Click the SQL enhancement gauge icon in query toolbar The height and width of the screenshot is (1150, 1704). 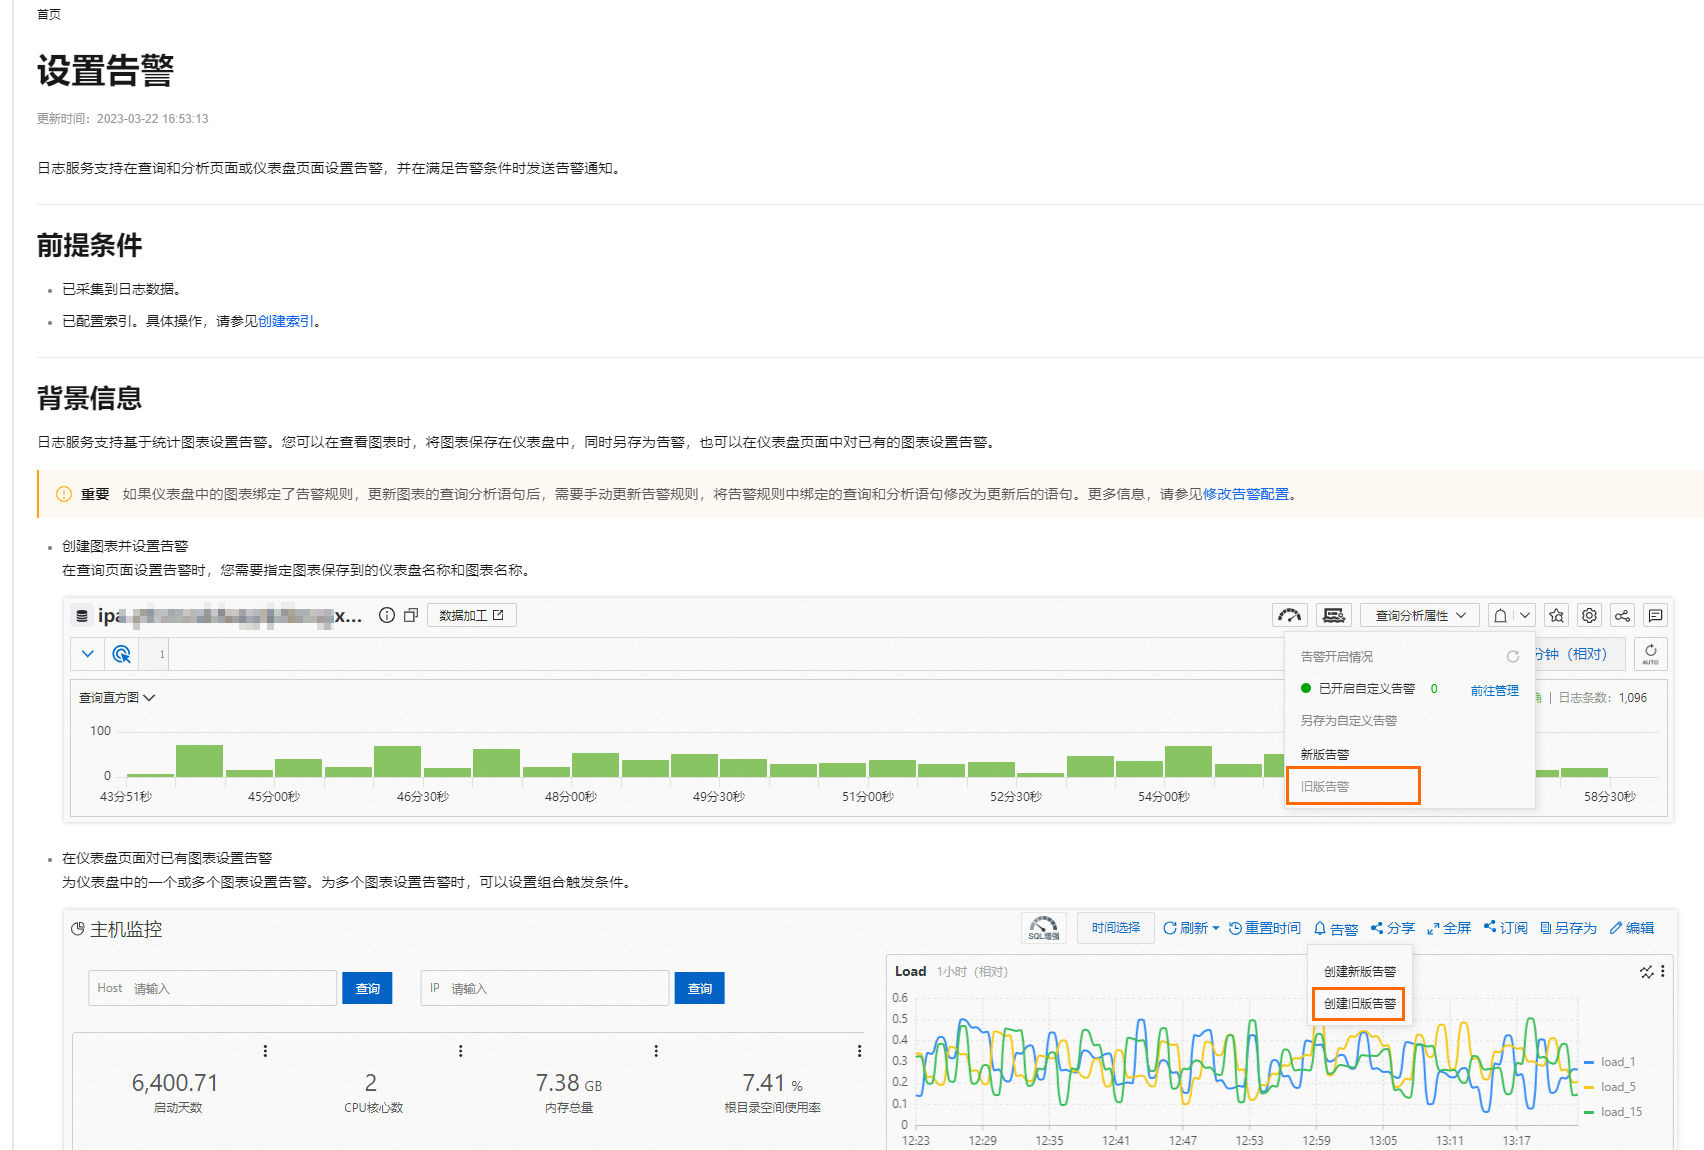(1290, 616)
